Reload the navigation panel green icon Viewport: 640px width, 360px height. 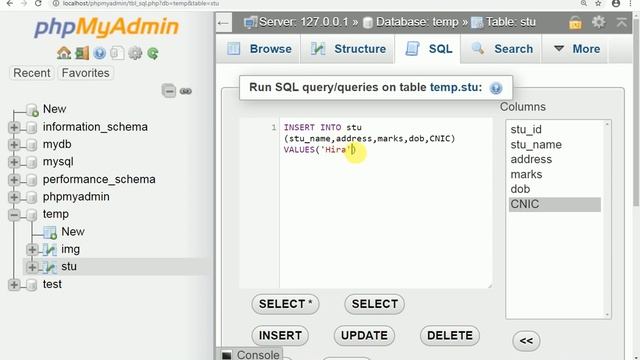tap(153, 53)
